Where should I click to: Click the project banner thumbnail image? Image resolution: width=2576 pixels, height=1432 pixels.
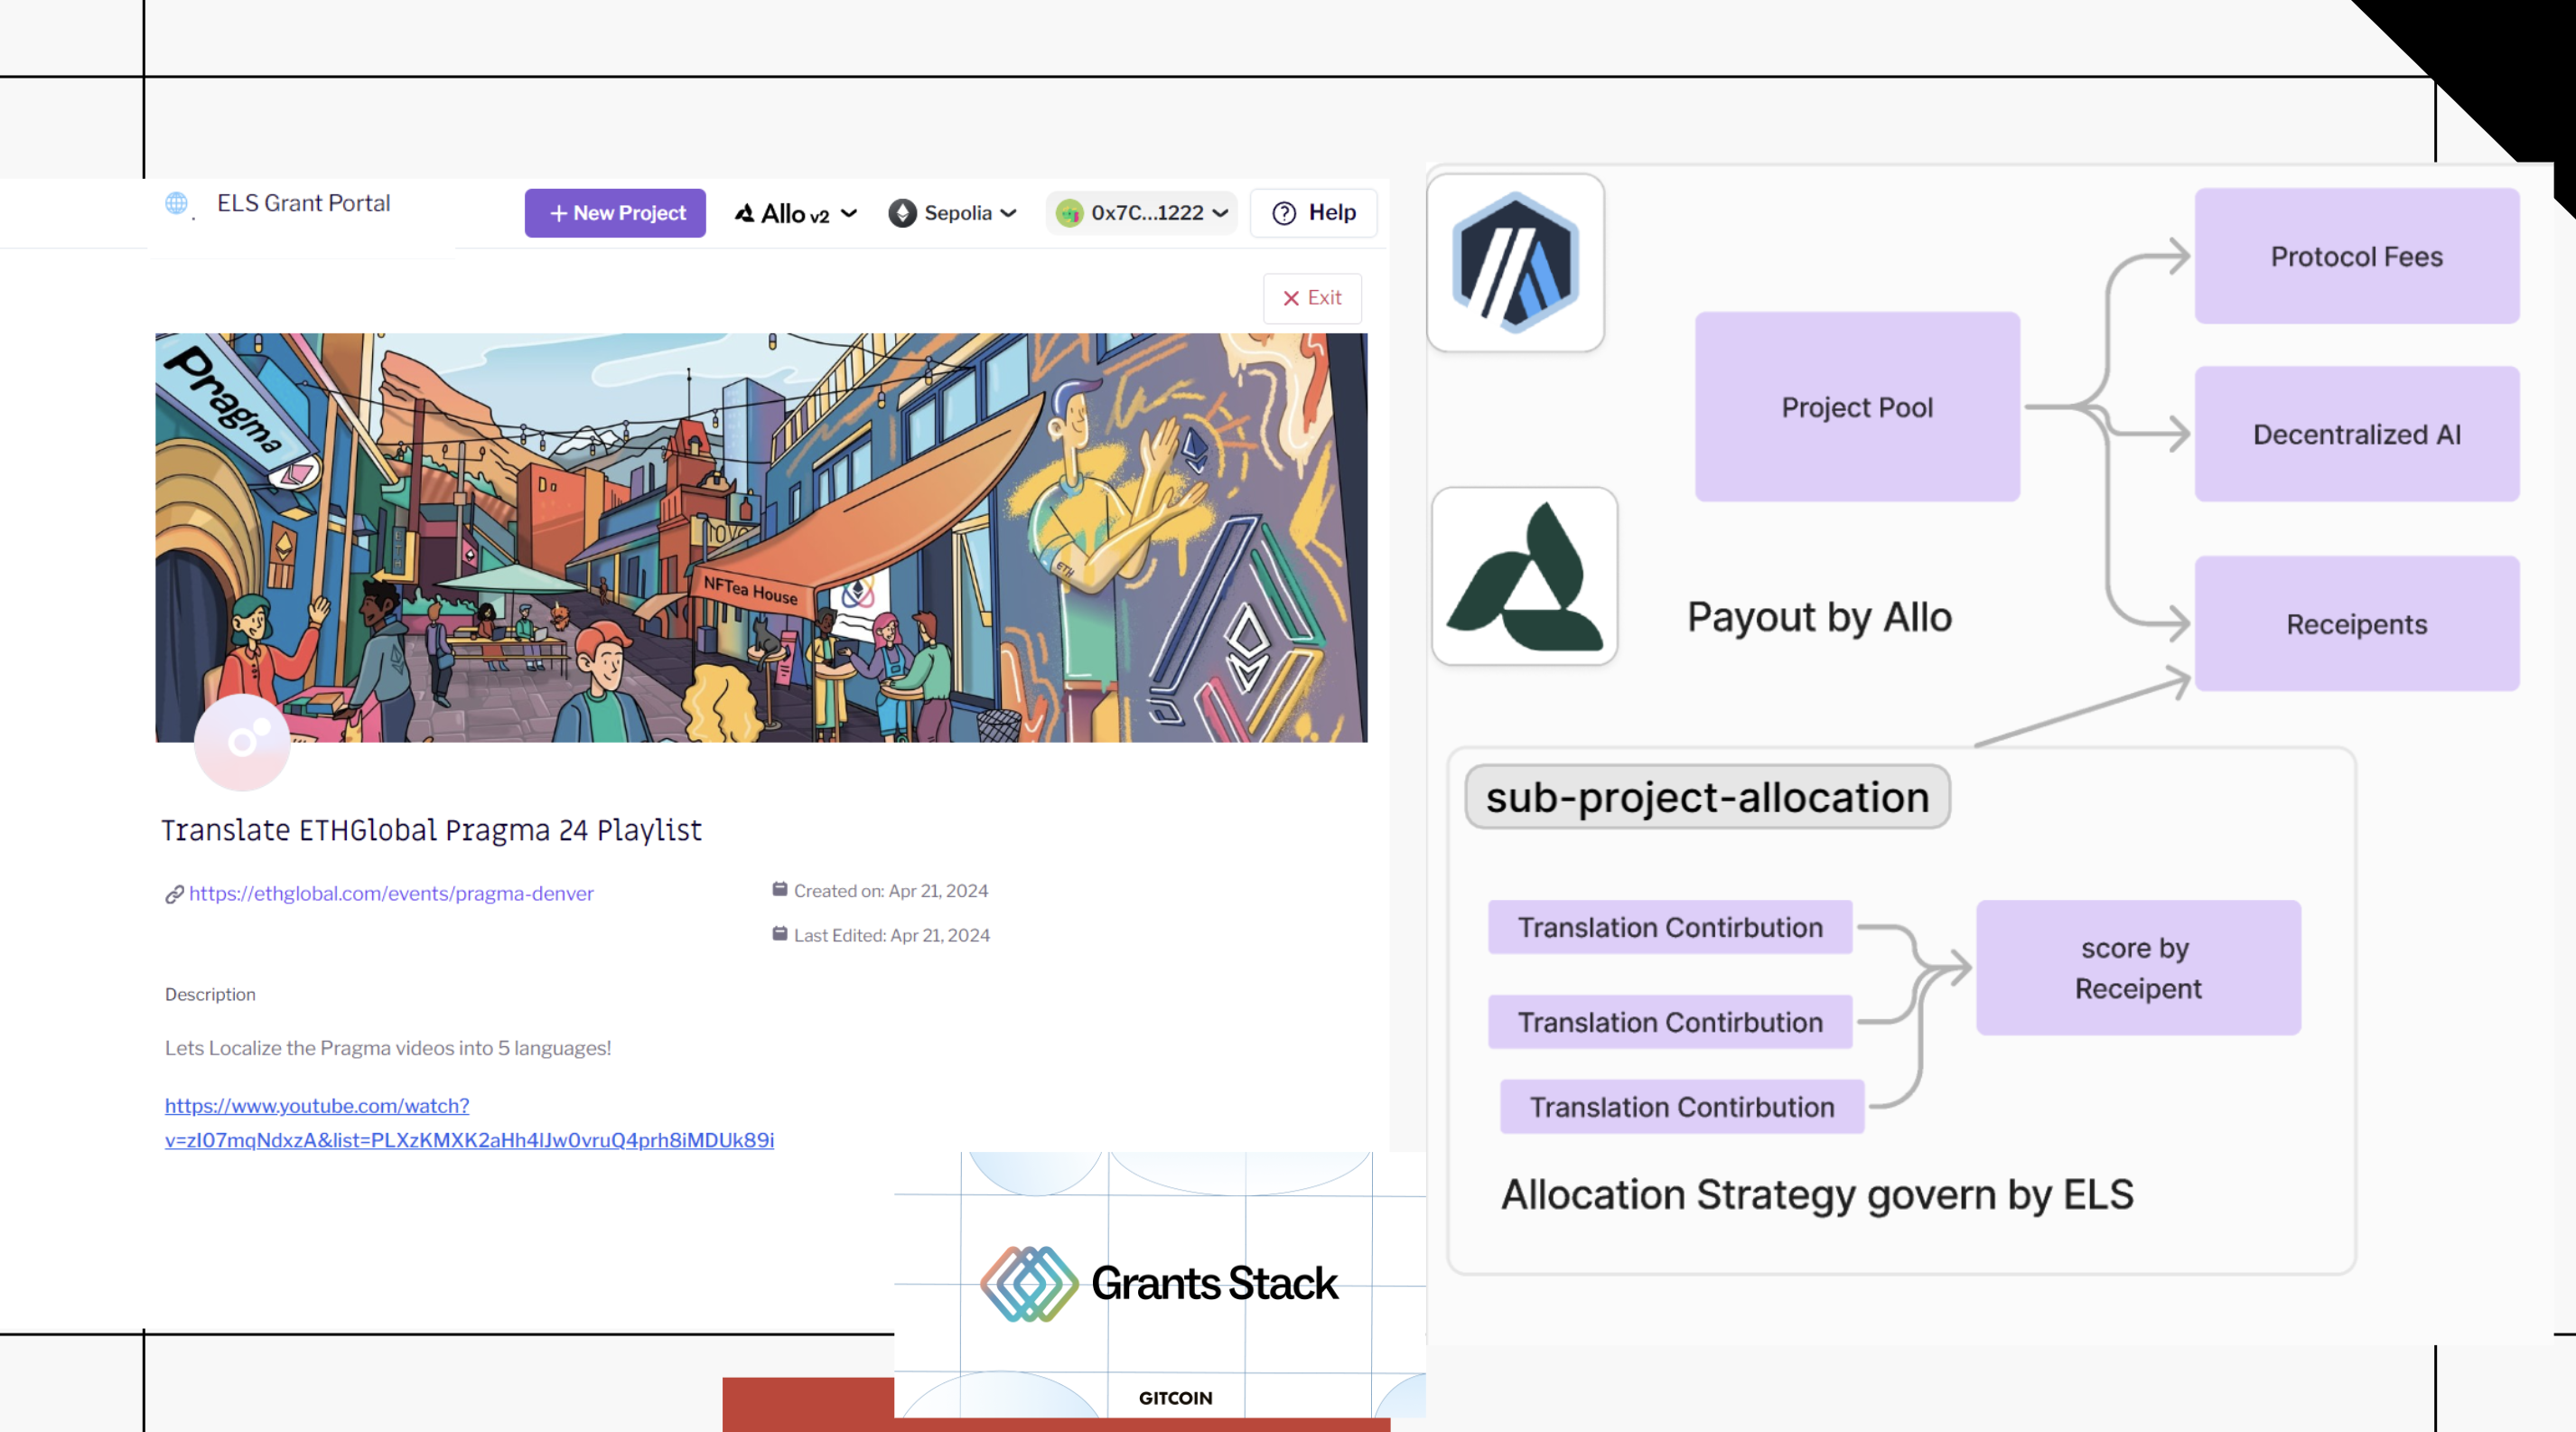pos(760,534)
